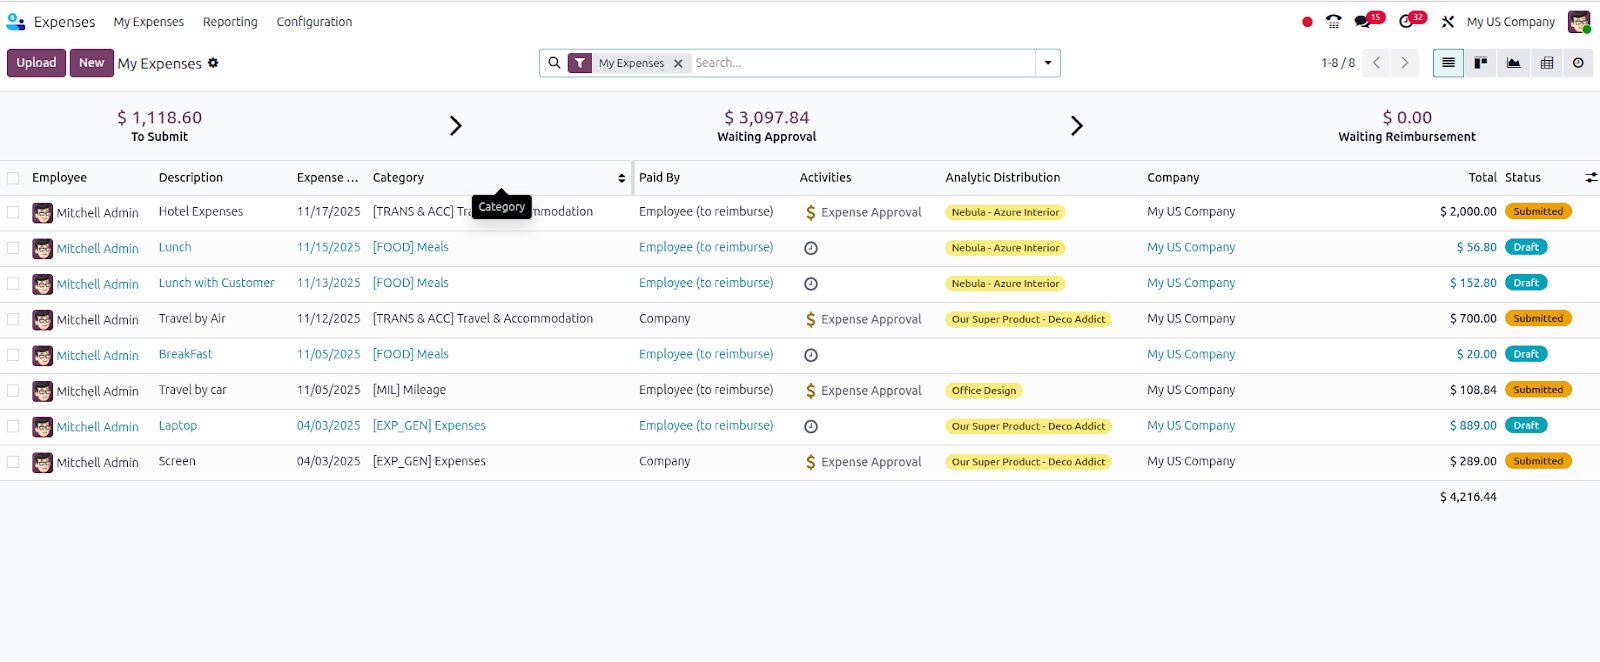This screenshot has height=662, width=1600.
Task: Select all rows with header checkbox
Action: 13,178
